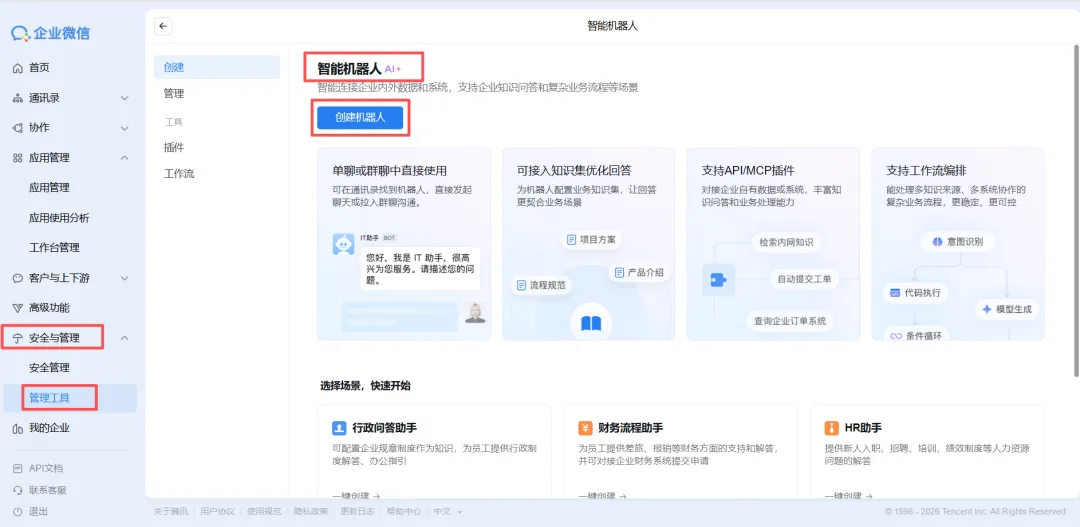Click the back arrow button

coord(163,26)
